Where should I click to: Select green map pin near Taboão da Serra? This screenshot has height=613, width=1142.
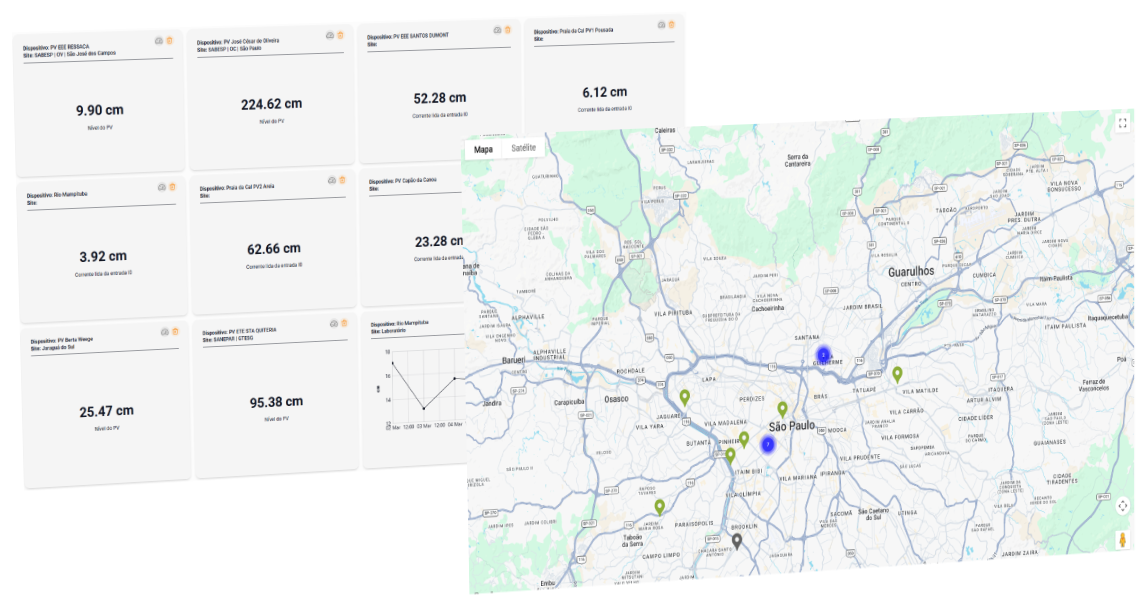[659, 507]
